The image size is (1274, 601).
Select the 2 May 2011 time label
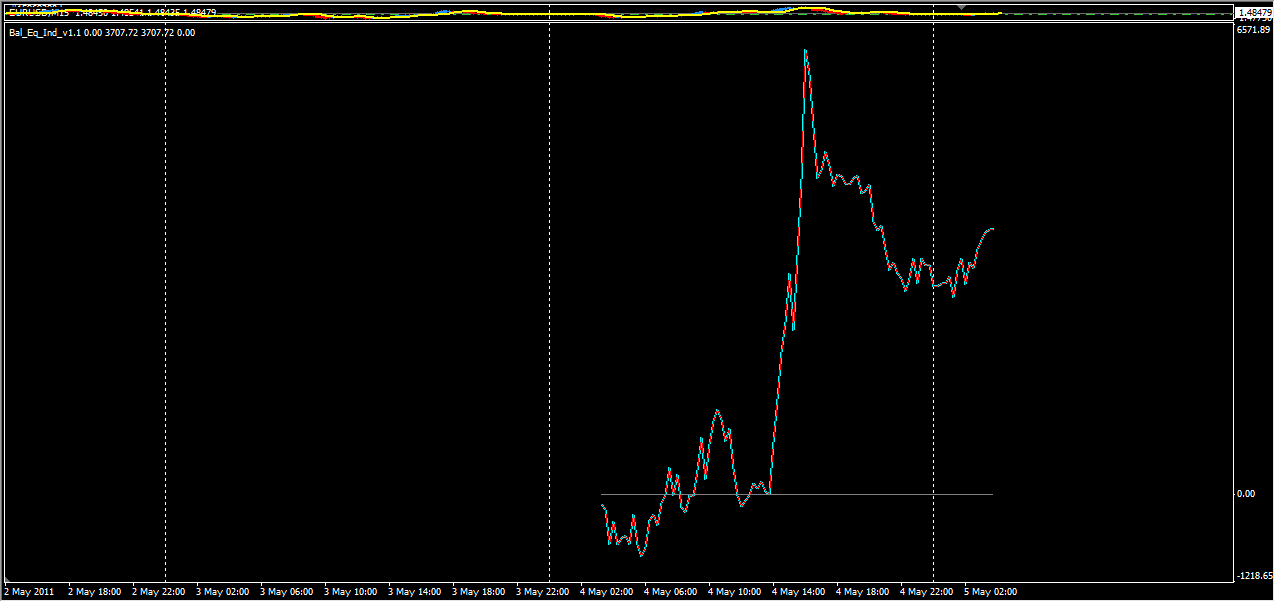click(29, 592)
